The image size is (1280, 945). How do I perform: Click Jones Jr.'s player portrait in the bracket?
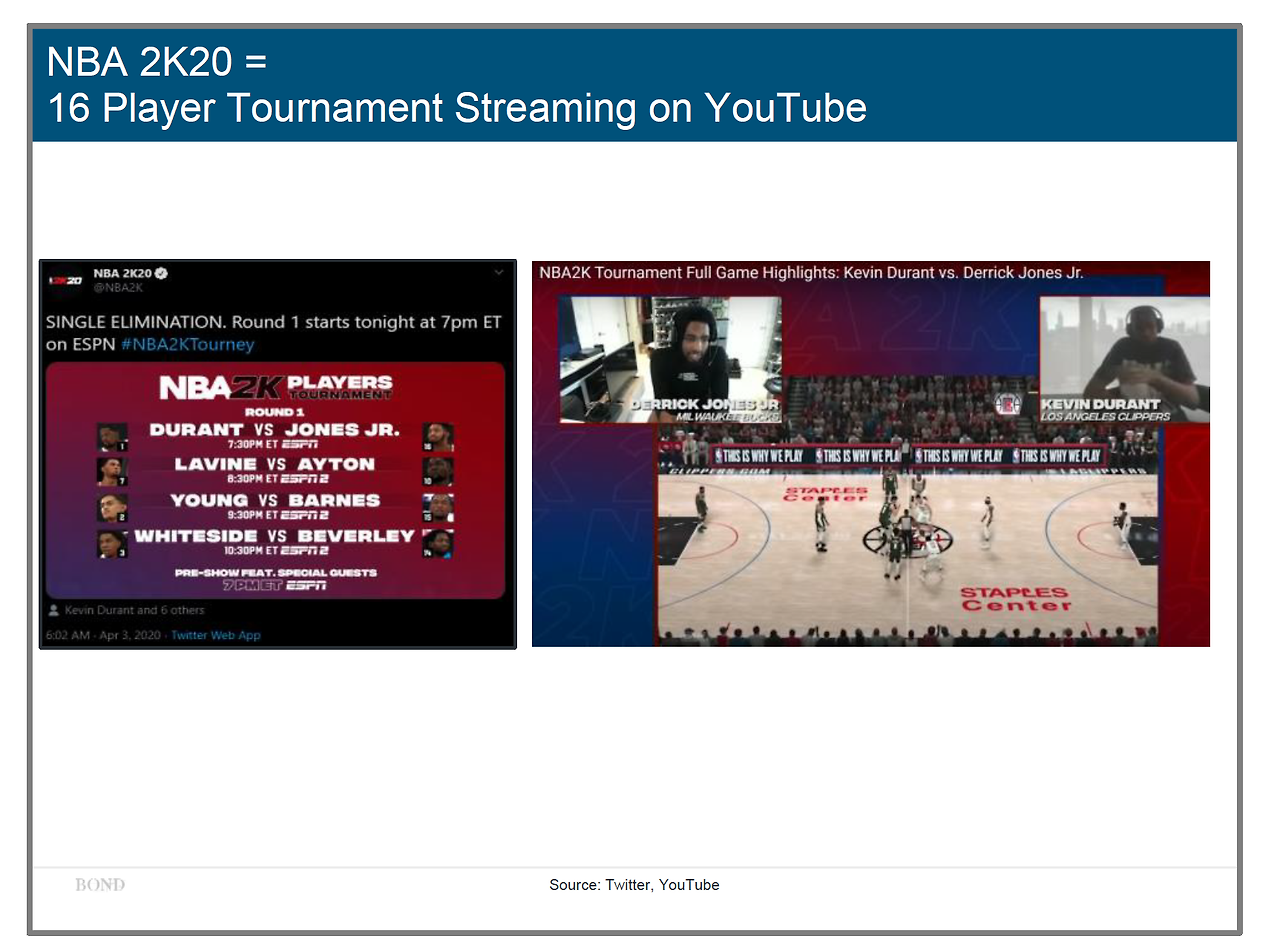click(x=437, y=437)
